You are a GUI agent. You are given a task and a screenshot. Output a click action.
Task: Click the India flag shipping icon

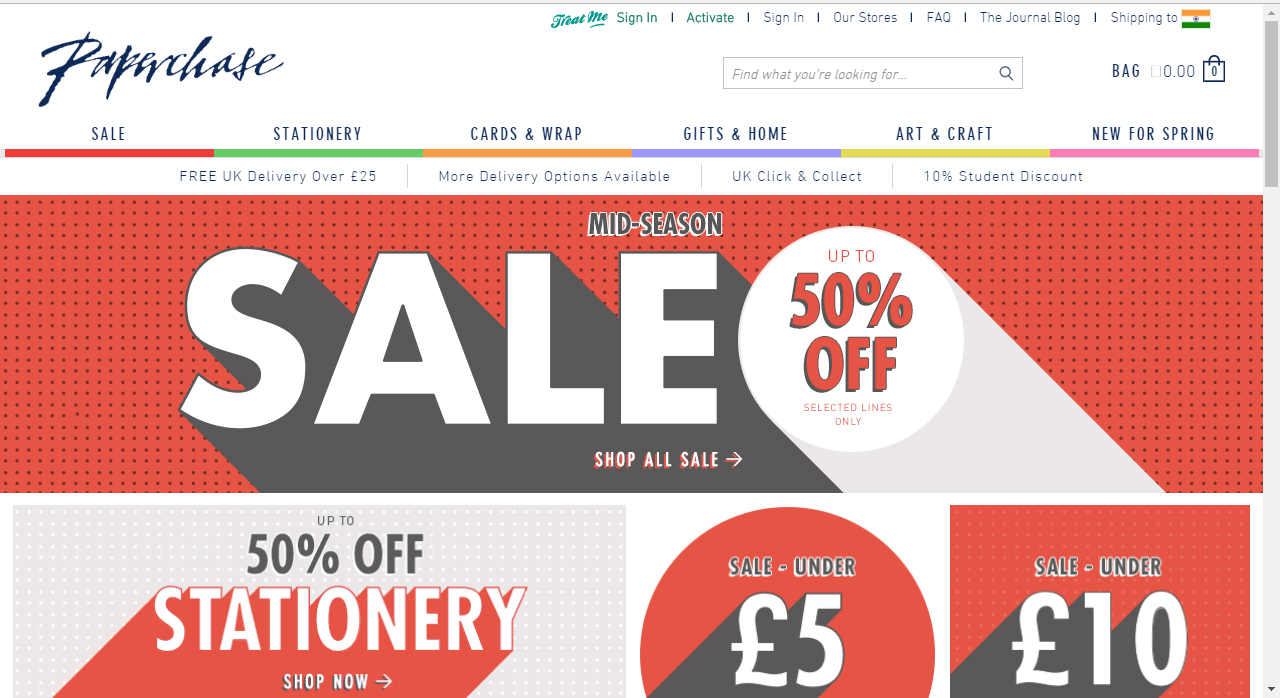1196,18
